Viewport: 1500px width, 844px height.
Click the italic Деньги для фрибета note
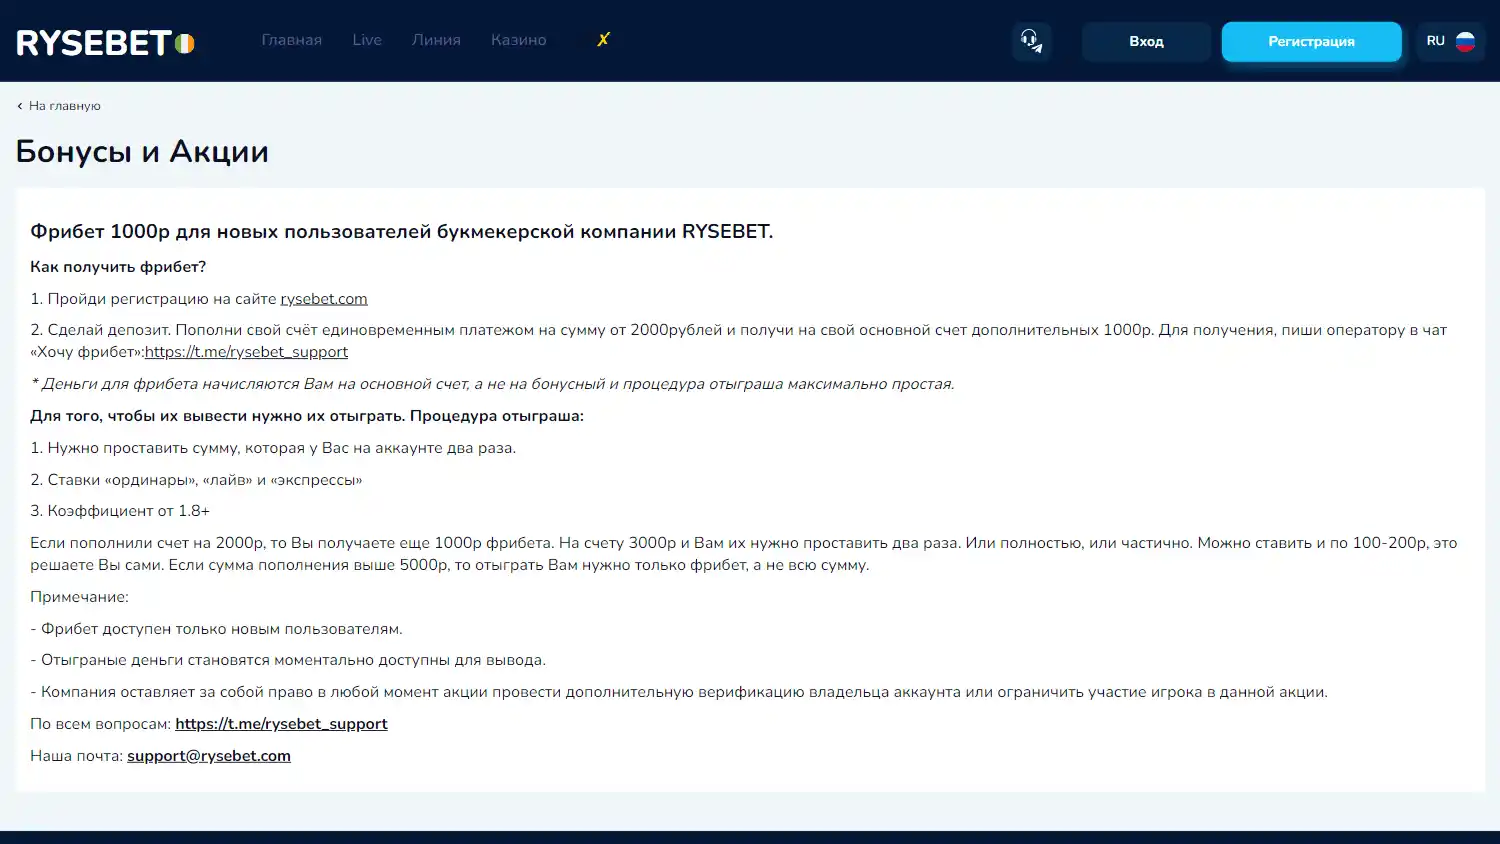492,384
